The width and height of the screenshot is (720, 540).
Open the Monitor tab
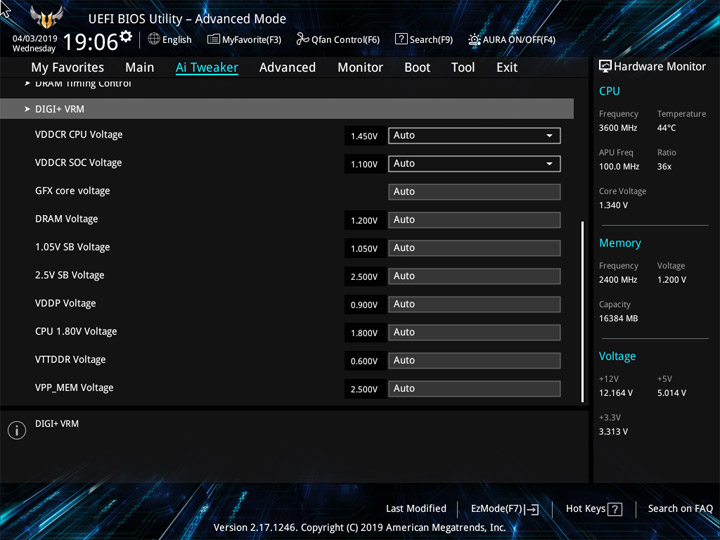coord(360,68)
